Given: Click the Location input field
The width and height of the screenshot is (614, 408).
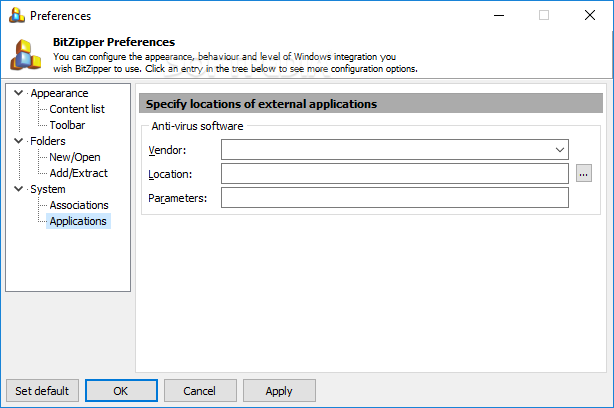Looking at the screenshot, I should pyautogui.click(x=395, y=173).
